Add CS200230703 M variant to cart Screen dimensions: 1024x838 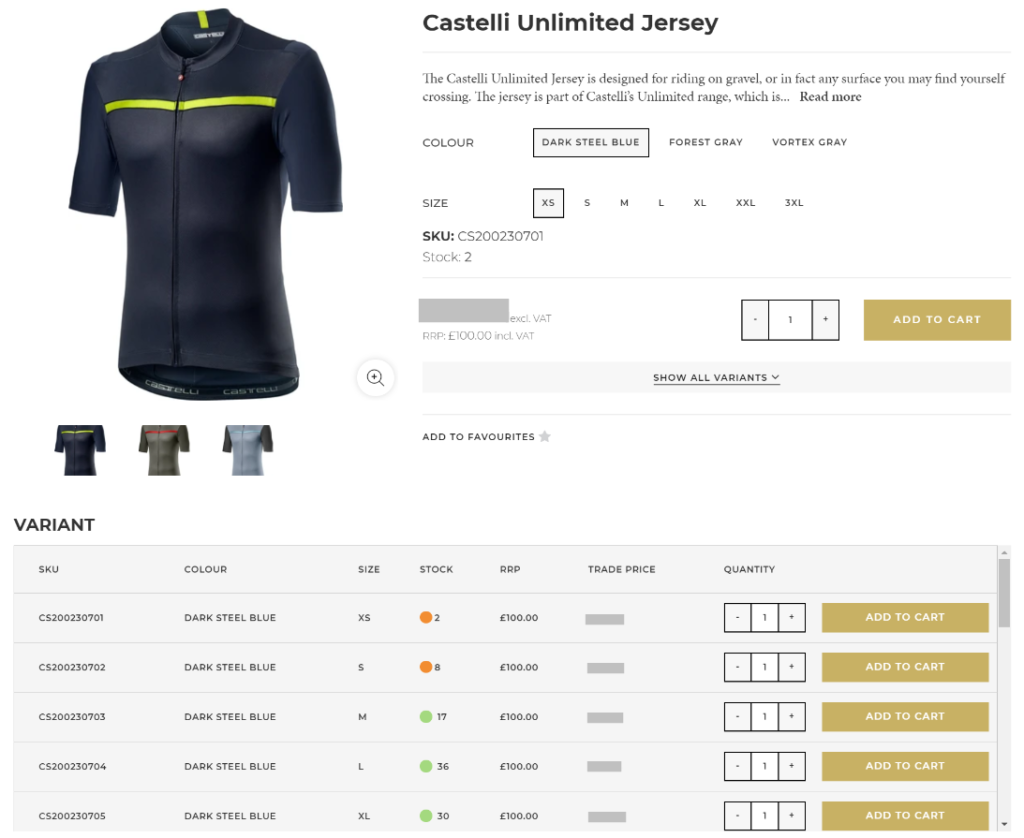pos(904,717)
